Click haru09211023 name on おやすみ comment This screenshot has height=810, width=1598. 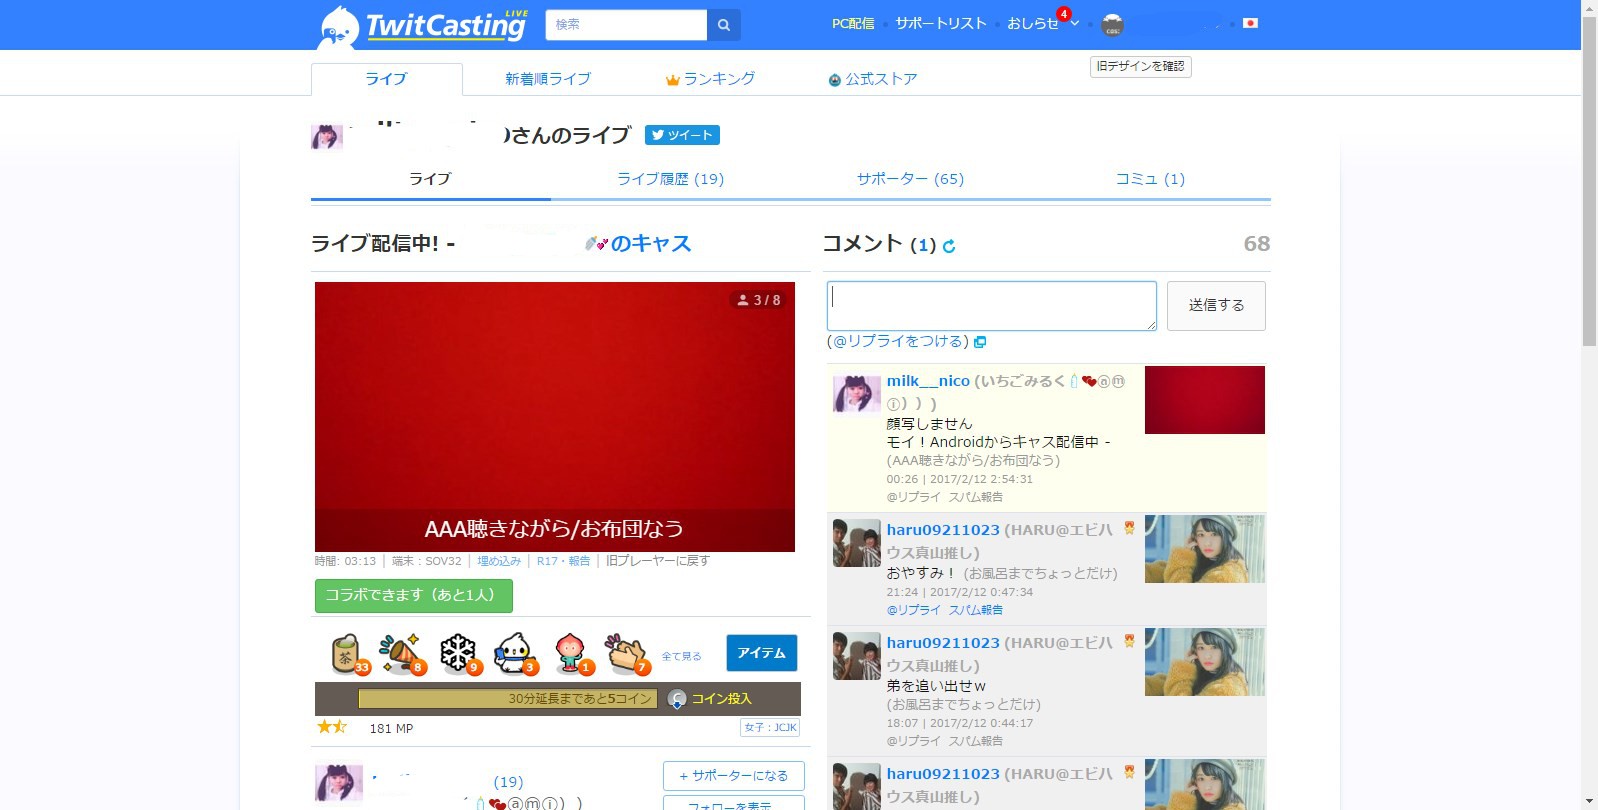[x=943, y=530]
